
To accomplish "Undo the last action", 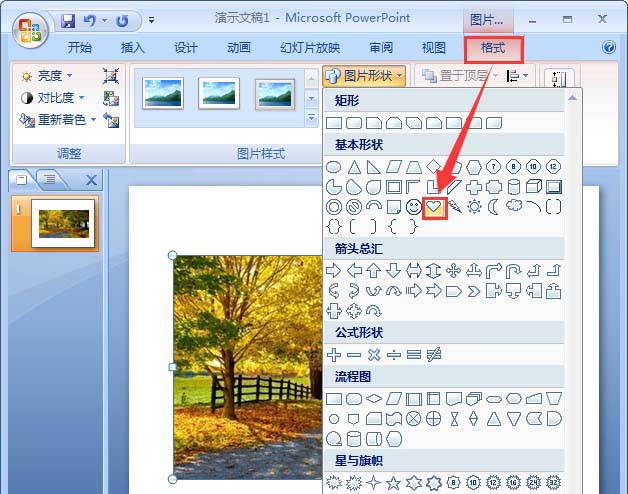I will click(90, 20).
